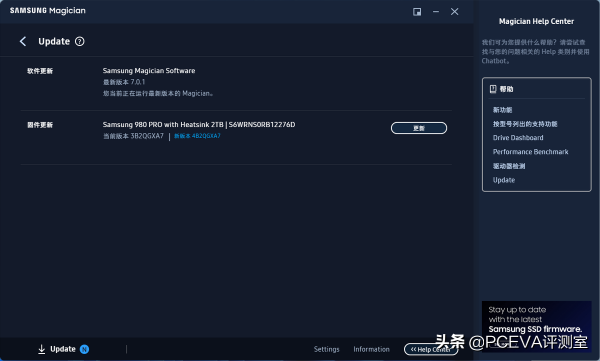600x361 pixels.
Task: Open the Update help question-mark icon
Action: pos(80,41)
